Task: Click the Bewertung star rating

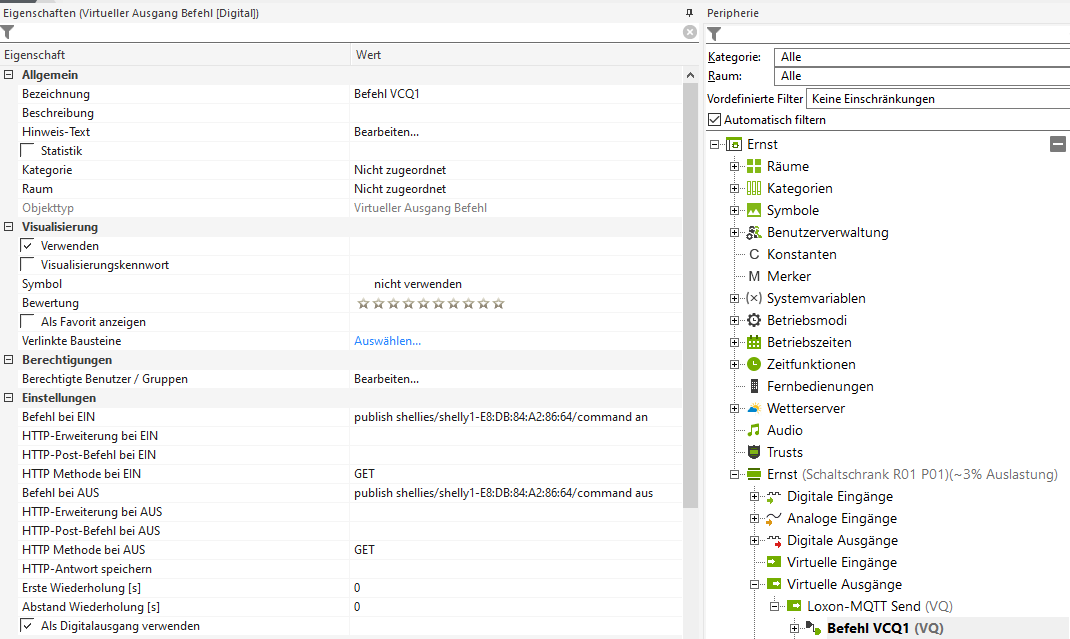Action: pos(430,303)
